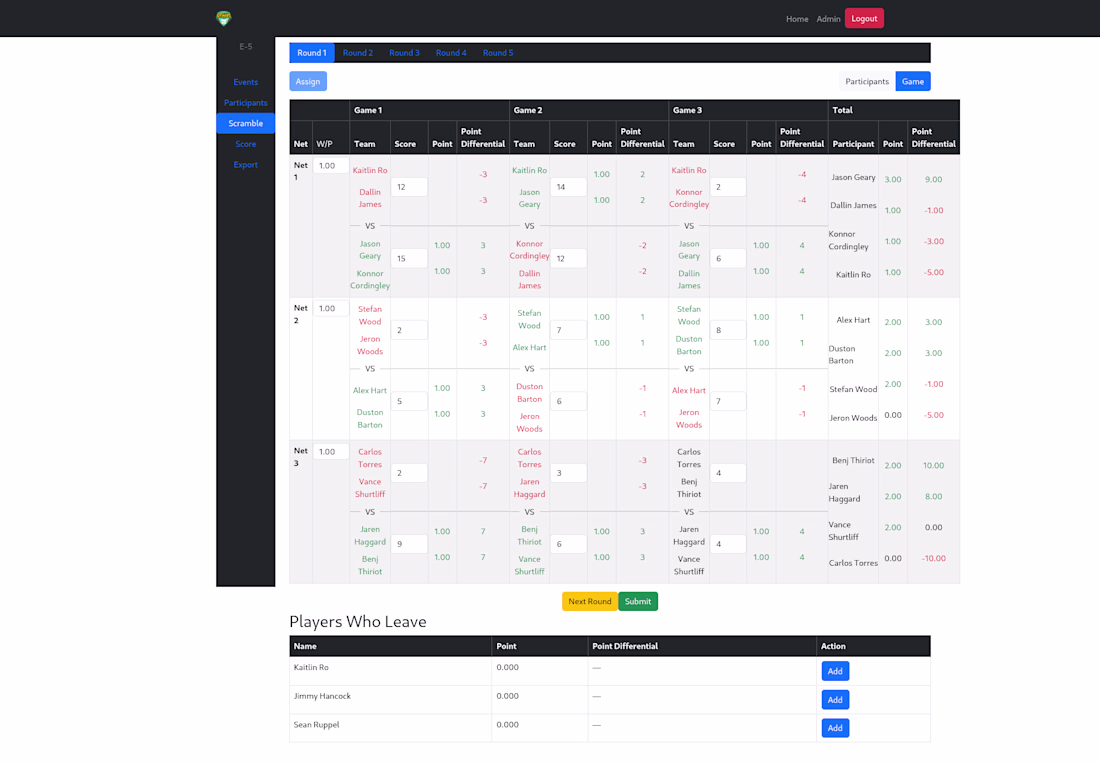Edit Net 1 Game 3 score field showing 2

click(x=727, y=187)
